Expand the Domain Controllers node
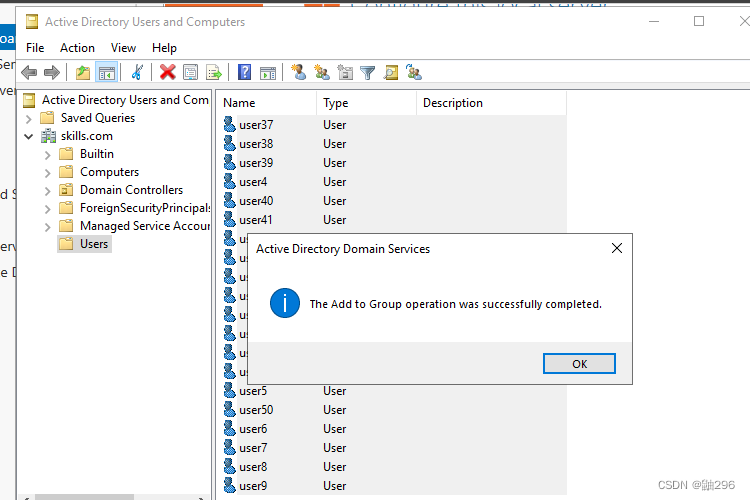This screenshot has width=750, height=500. tap(47, 190)
